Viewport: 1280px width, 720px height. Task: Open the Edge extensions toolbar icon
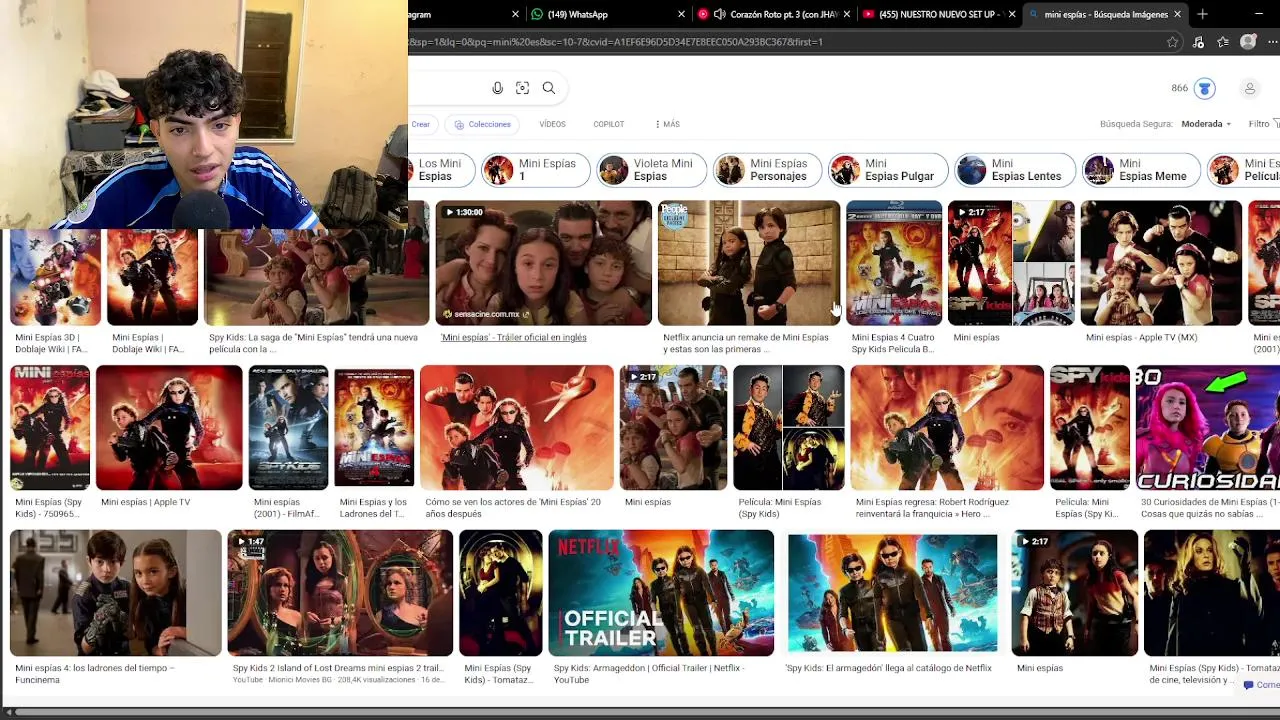pos(1198,42)
